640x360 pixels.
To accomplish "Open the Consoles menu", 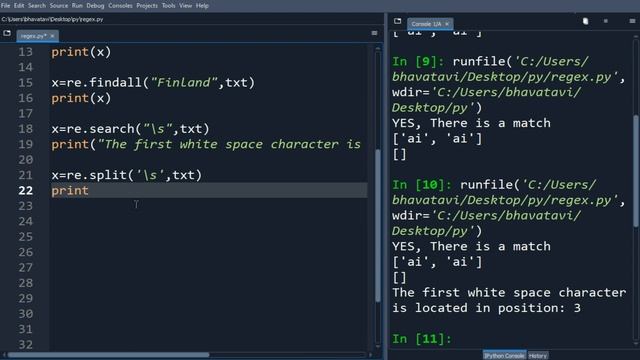I will [120, 6].
